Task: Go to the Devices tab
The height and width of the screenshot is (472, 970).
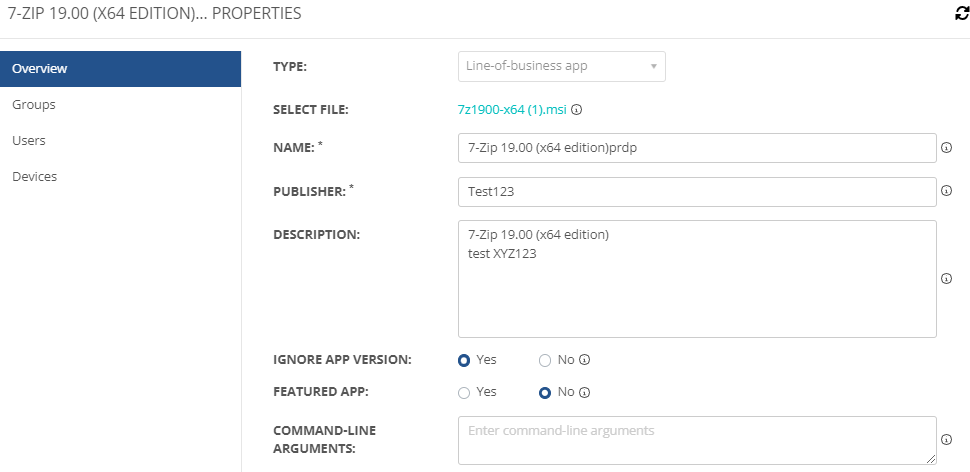Action: pyautogui.click(x=34, y=177)
